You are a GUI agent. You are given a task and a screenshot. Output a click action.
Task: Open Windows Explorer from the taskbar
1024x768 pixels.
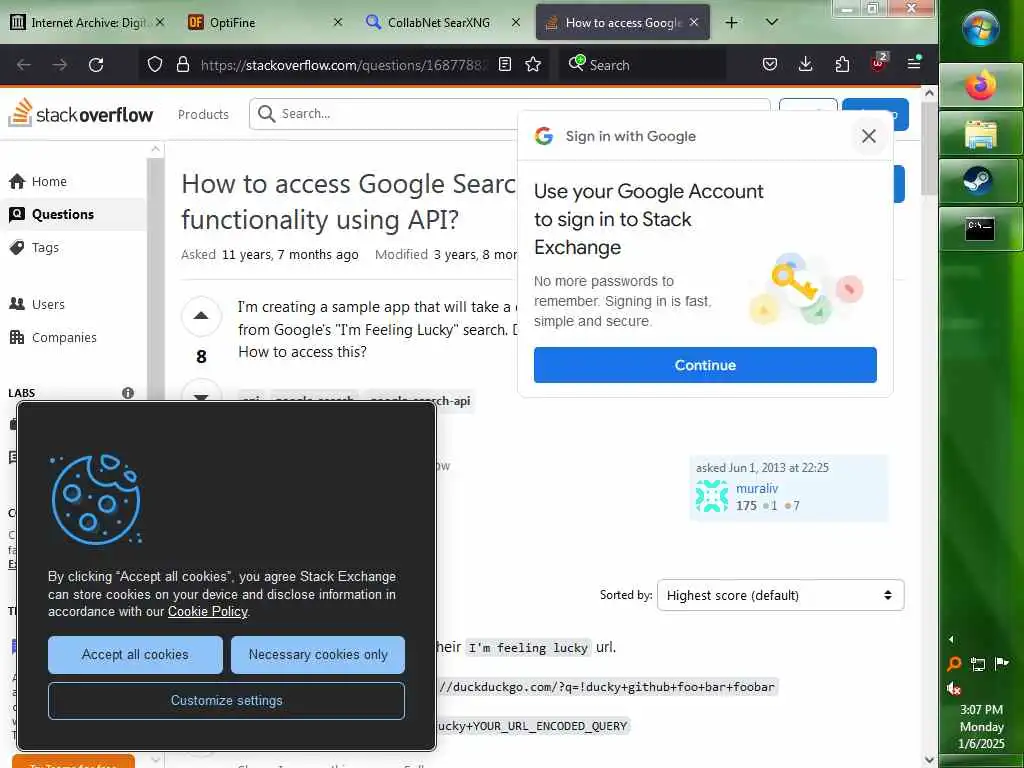[x=980, y=134]
